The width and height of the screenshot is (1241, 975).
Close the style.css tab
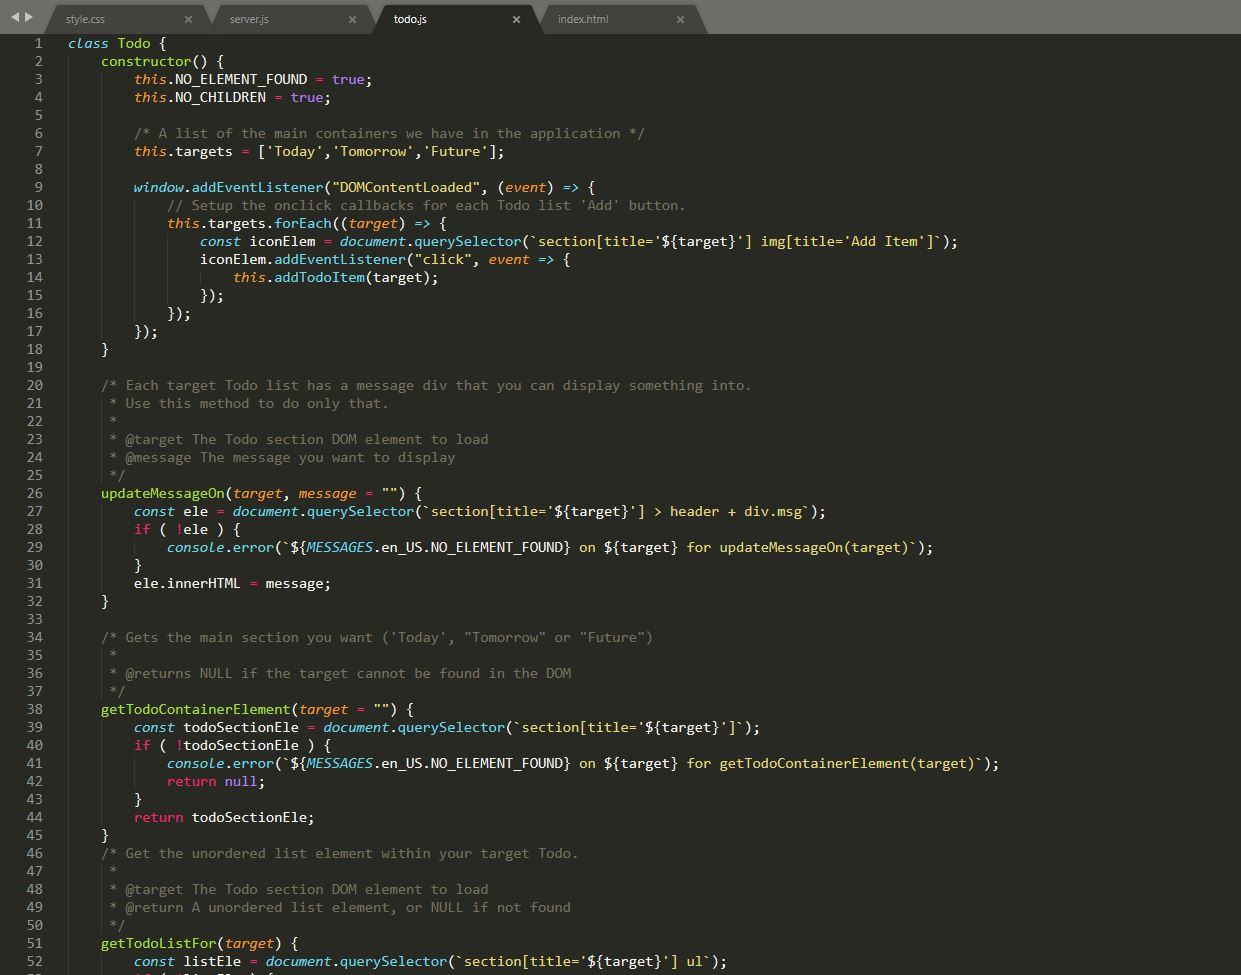(x=188, y=19)
